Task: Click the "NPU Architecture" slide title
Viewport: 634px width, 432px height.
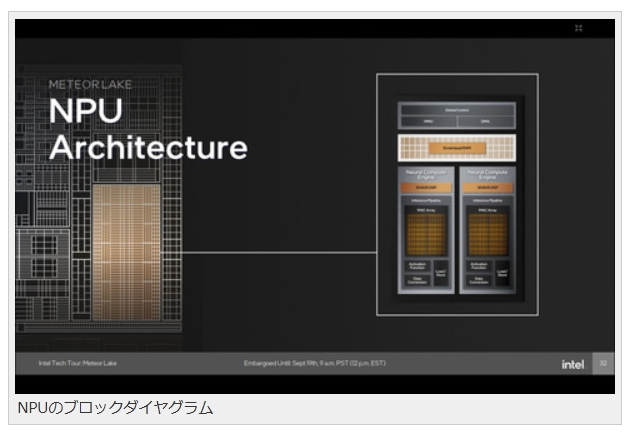Action: pos(145,128)
